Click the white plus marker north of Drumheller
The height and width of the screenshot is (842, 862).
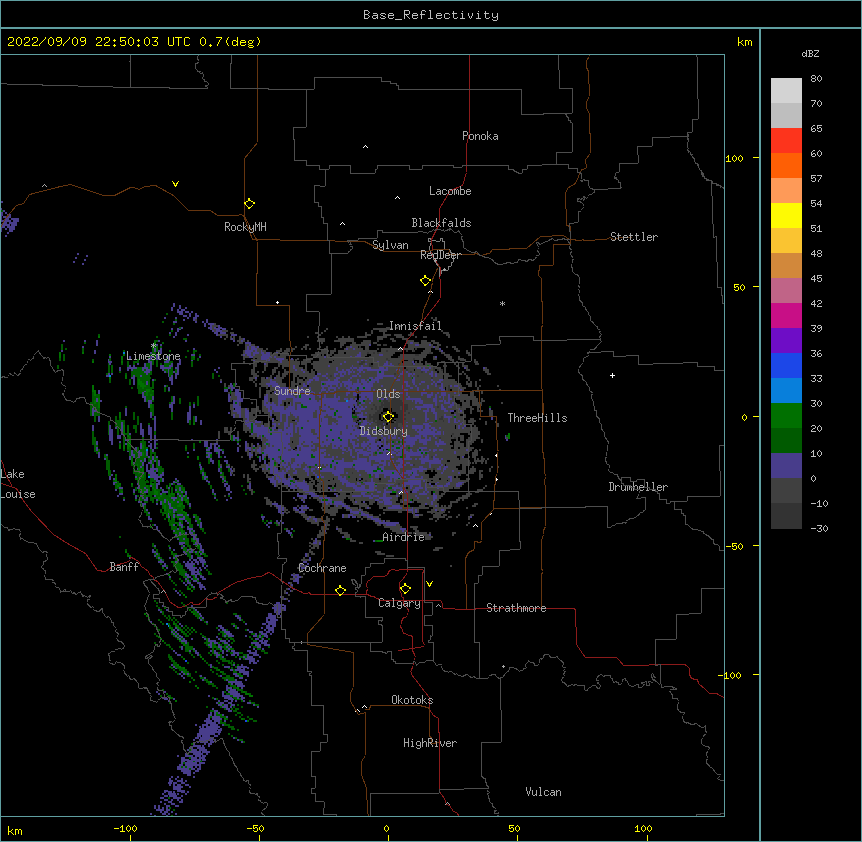(612, 375)
